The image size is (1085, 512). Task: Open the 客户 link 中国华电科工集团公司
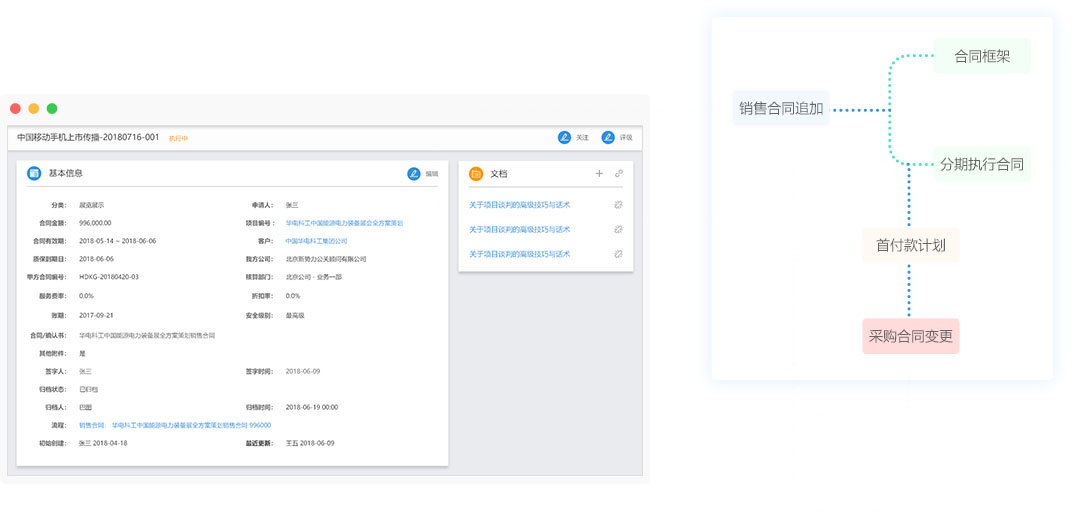(316, 241)
